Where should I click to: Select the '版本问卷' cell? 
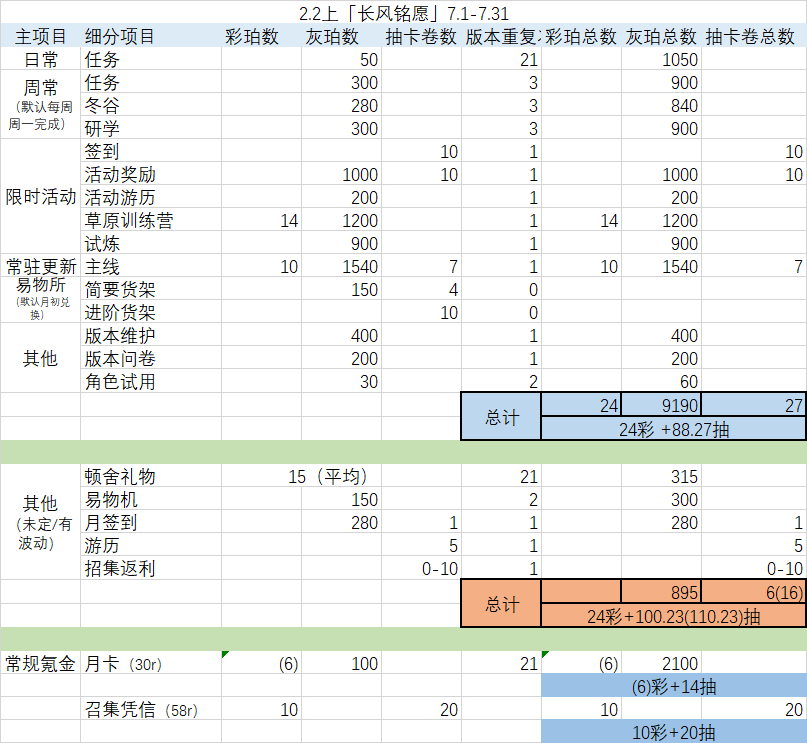point(151,358)
